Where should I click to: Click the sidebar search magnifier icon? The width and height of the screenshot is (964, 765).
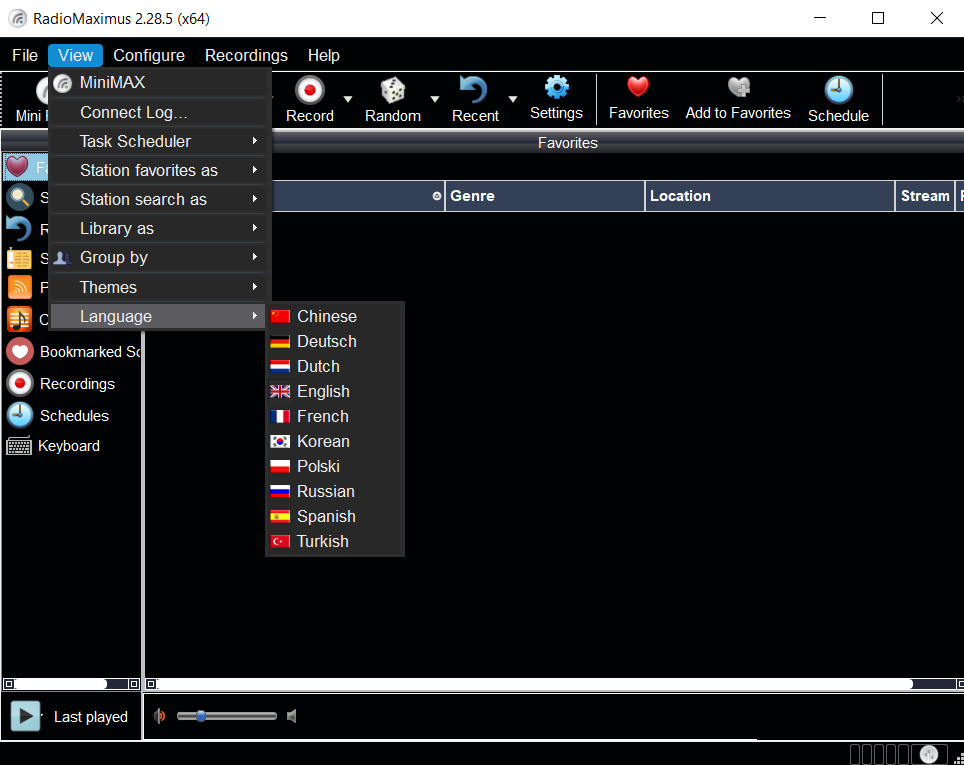[19, 197]
